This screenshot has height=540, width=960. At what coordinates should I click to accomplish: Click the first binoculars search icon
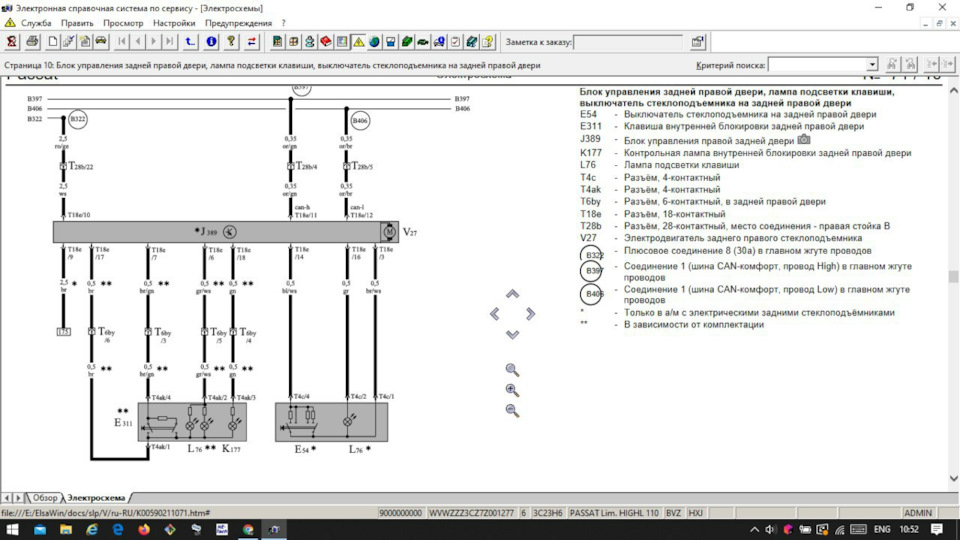tap(891, 64)
